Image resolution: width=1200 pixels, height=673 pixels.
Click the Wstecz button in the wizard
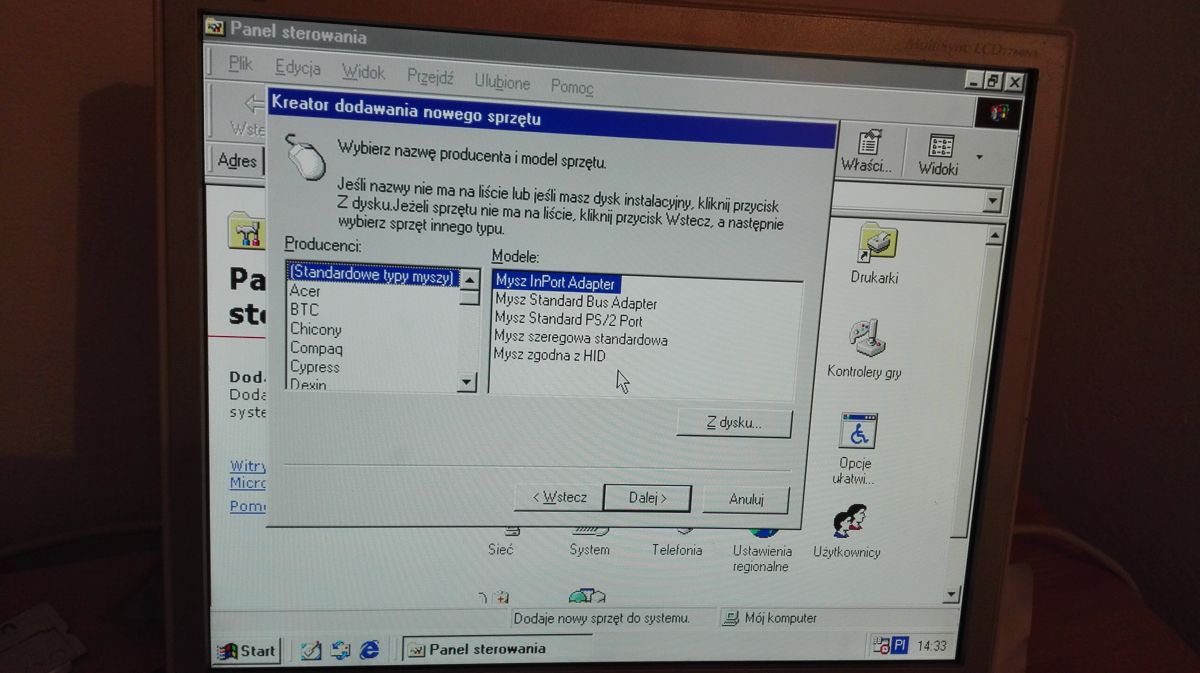pos(558,496)
